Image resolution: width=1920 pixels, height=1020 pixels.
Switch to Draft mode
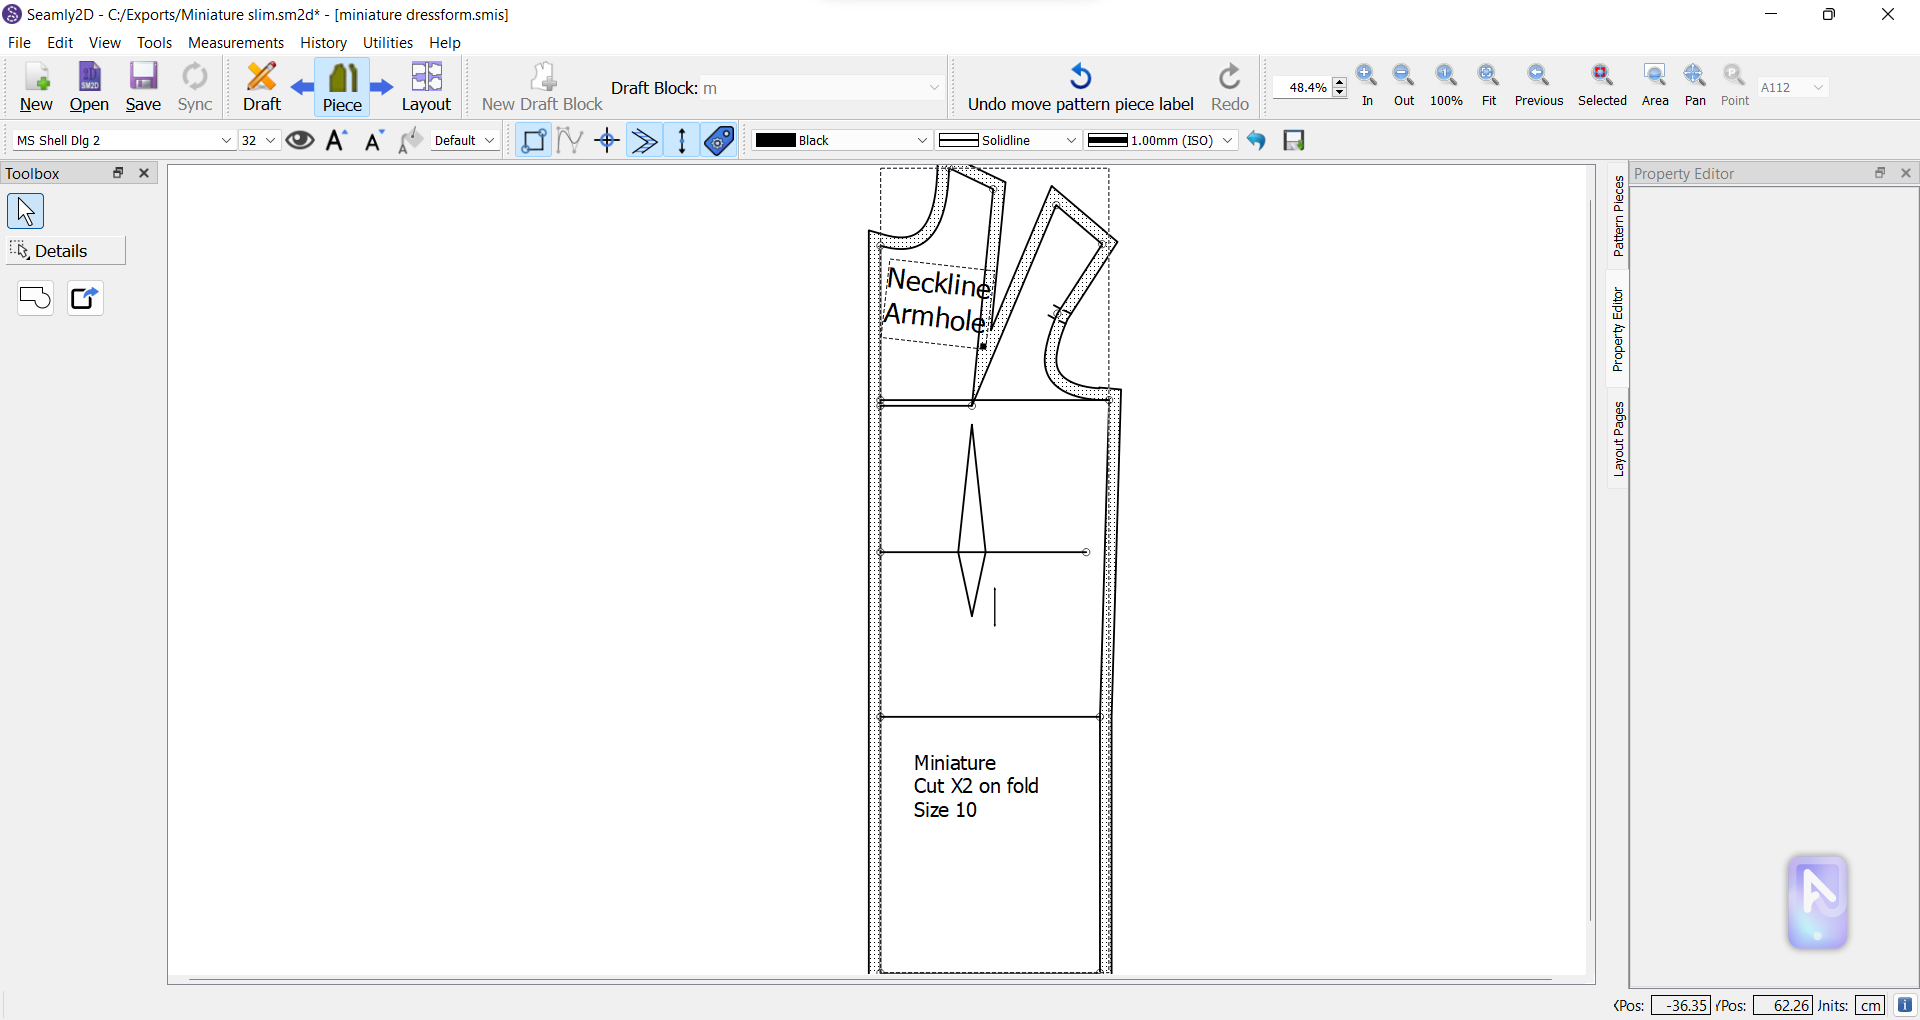262,87
